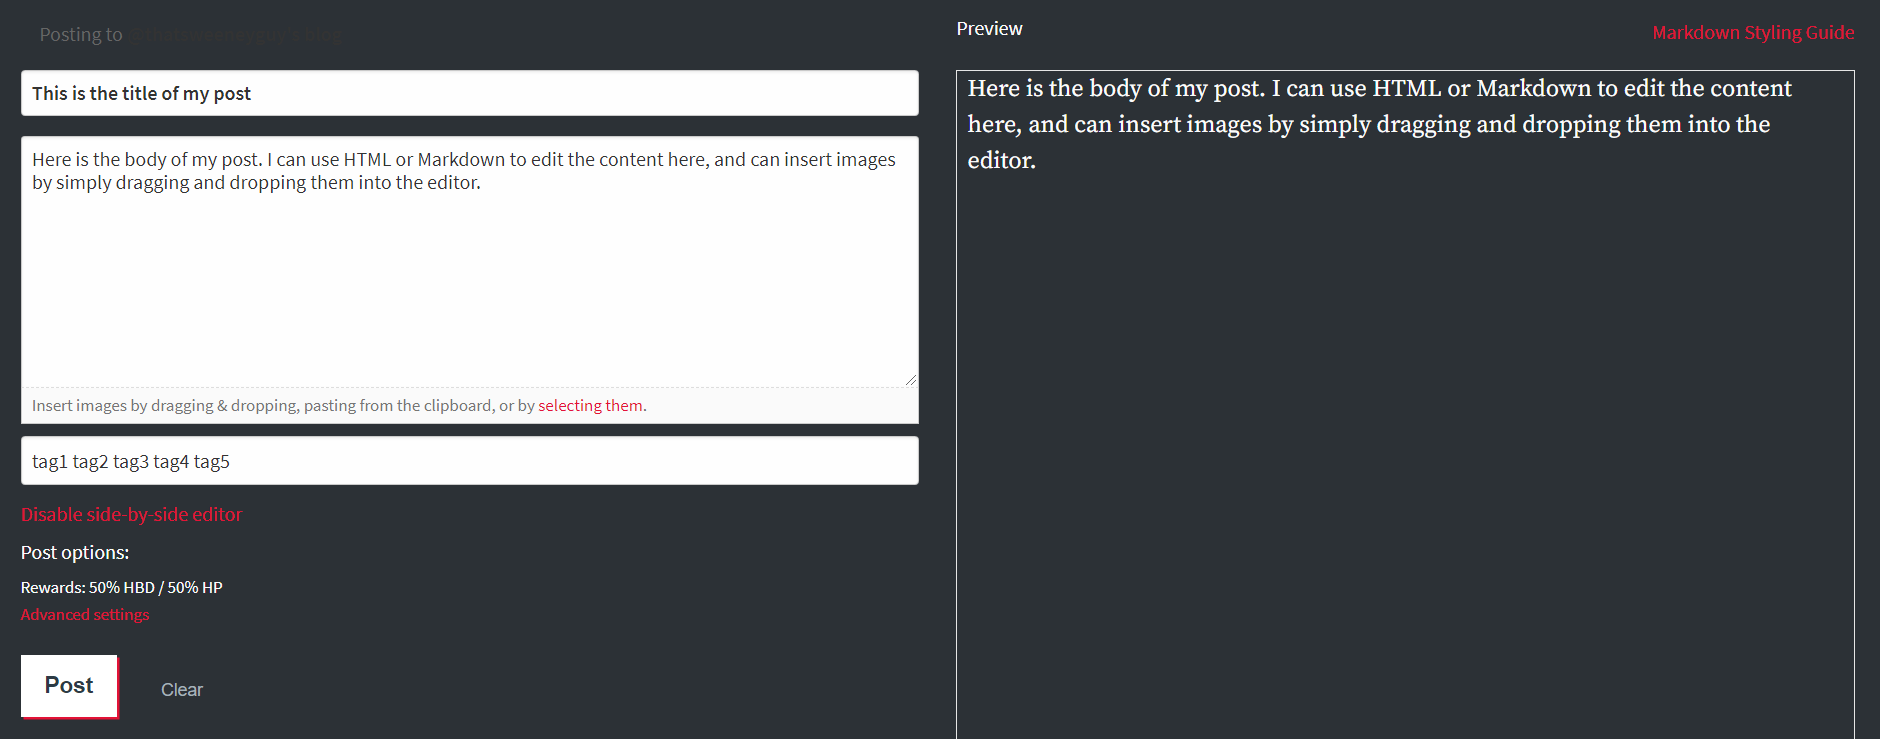Click the Rewards 50% HBD / 50% HP text
This screenshot has width=1880, height=739.
[x=122, y=588]
